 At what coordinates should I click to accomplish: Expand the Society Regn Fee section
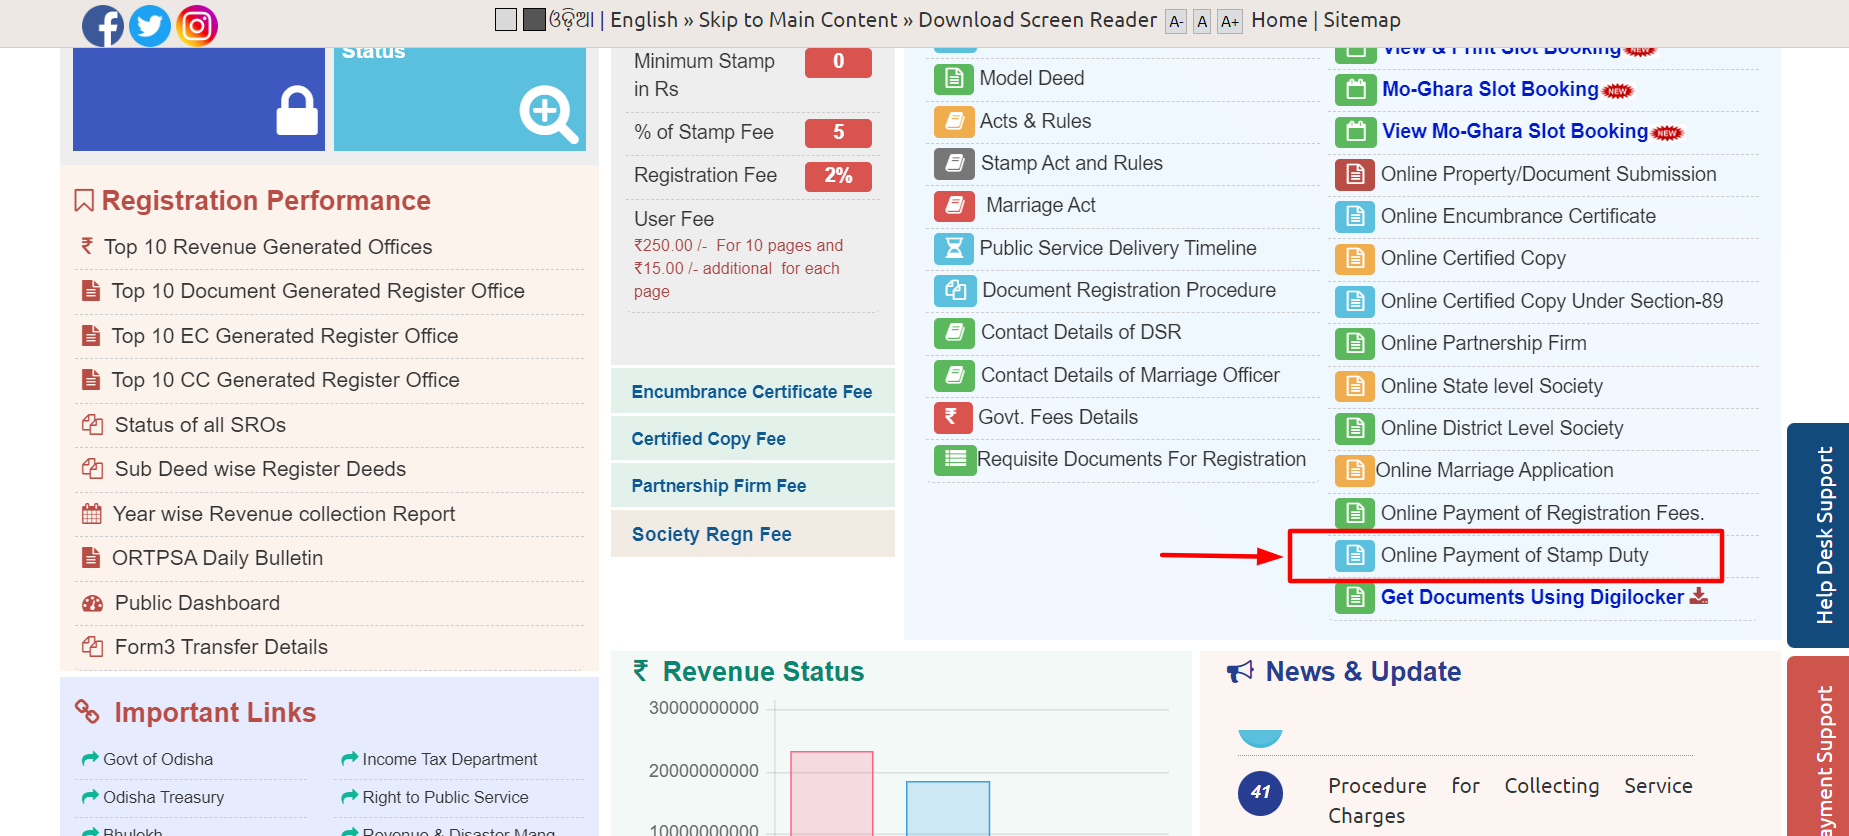(711, 534)
